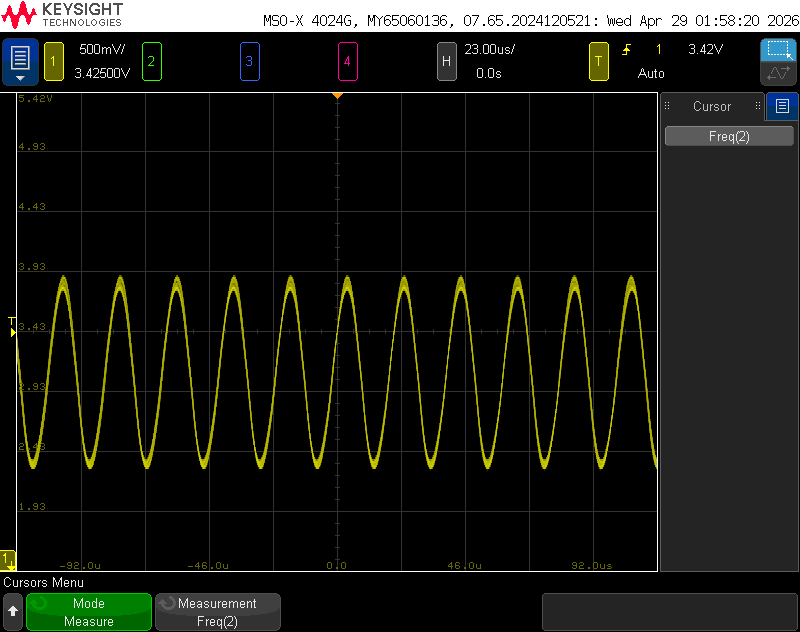The height and width of the screenshot is (632, 800).
Task: Enable channel 2 green button
Action: pos(152,62)
